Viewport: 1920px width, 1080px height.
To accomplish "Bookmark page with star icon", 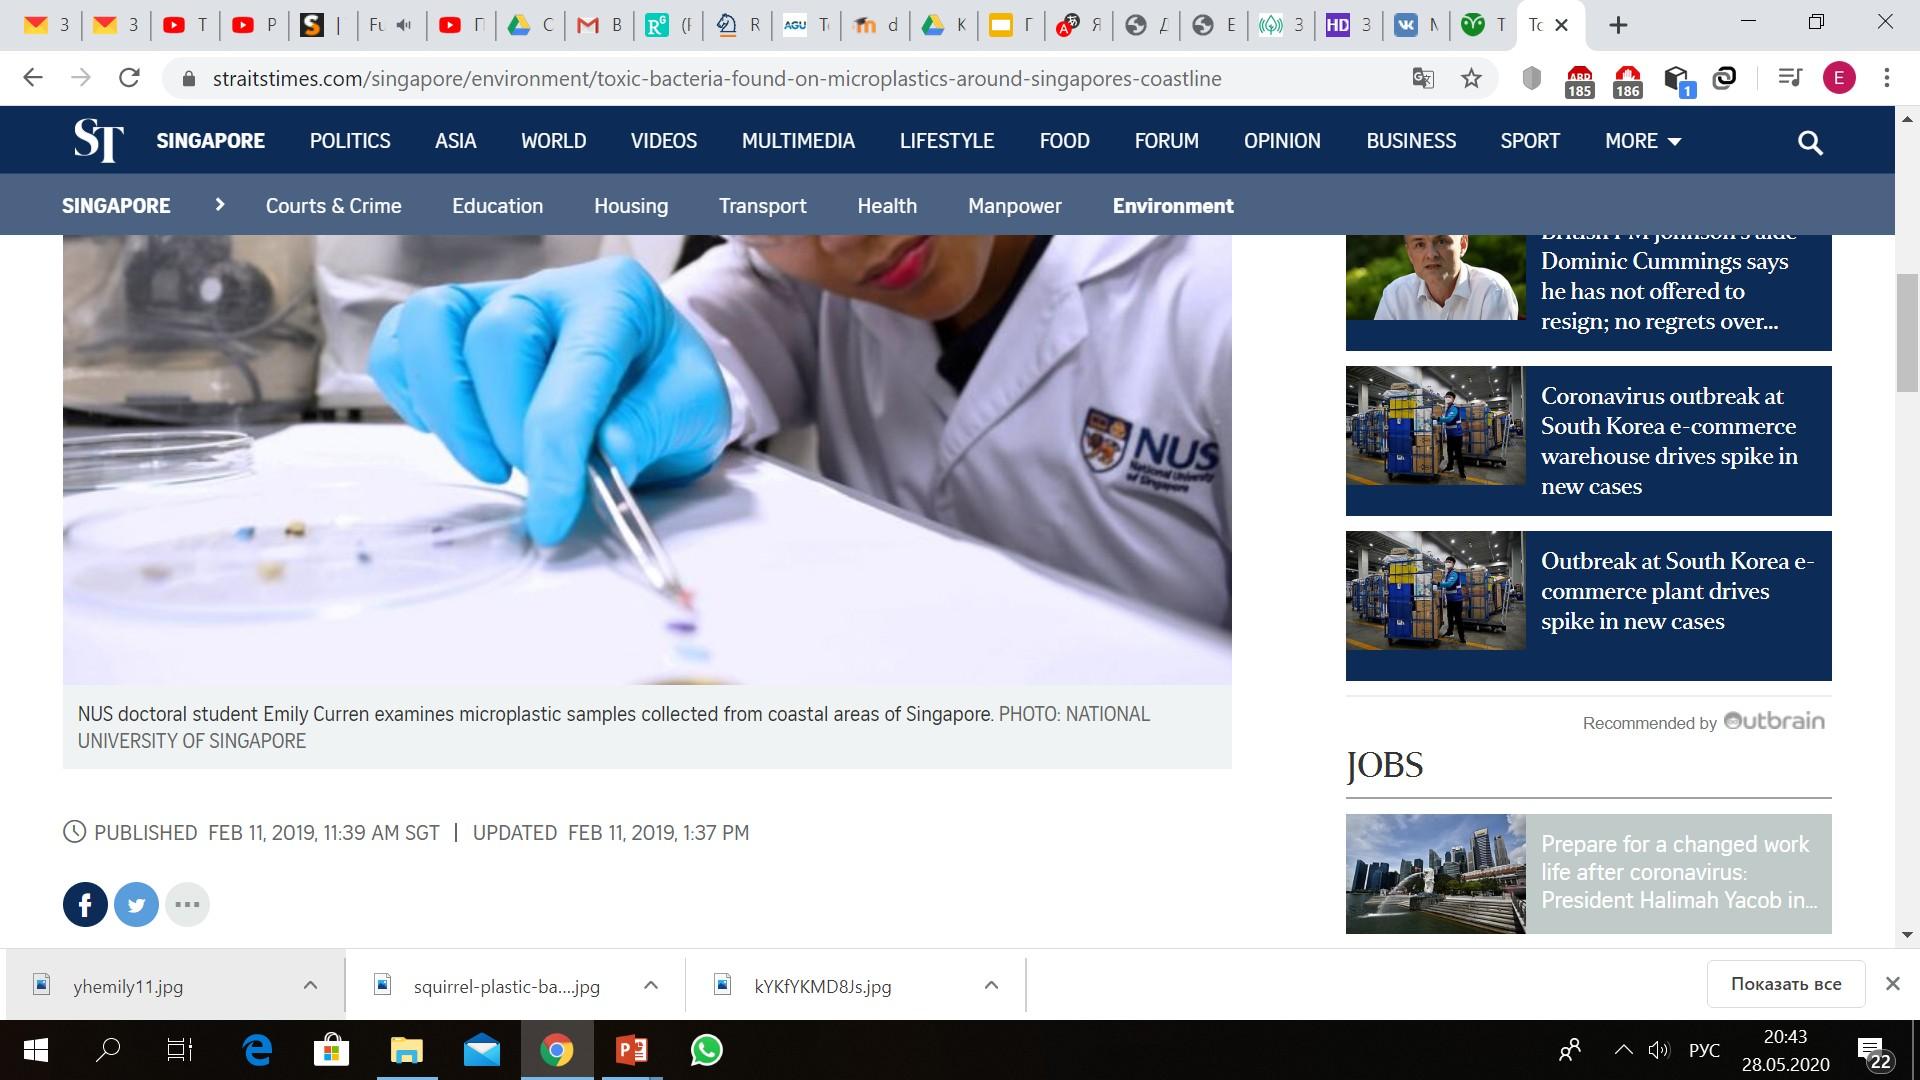I will pyautogui.click(x=1471, y=78).
